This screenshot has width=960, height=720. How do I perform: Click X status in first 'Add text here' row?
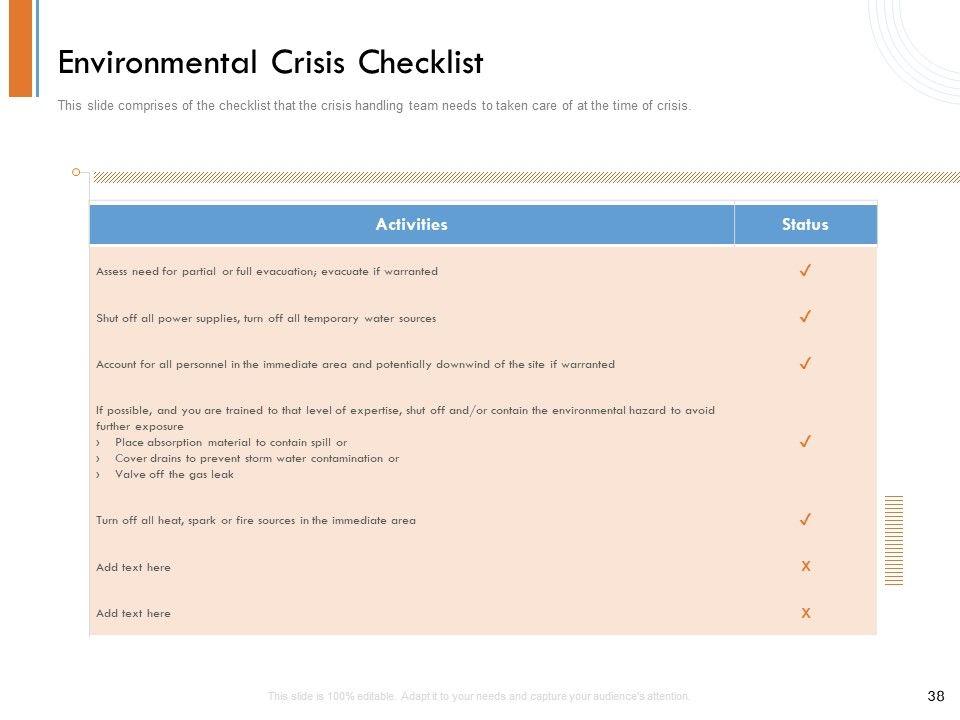[805, 566]
